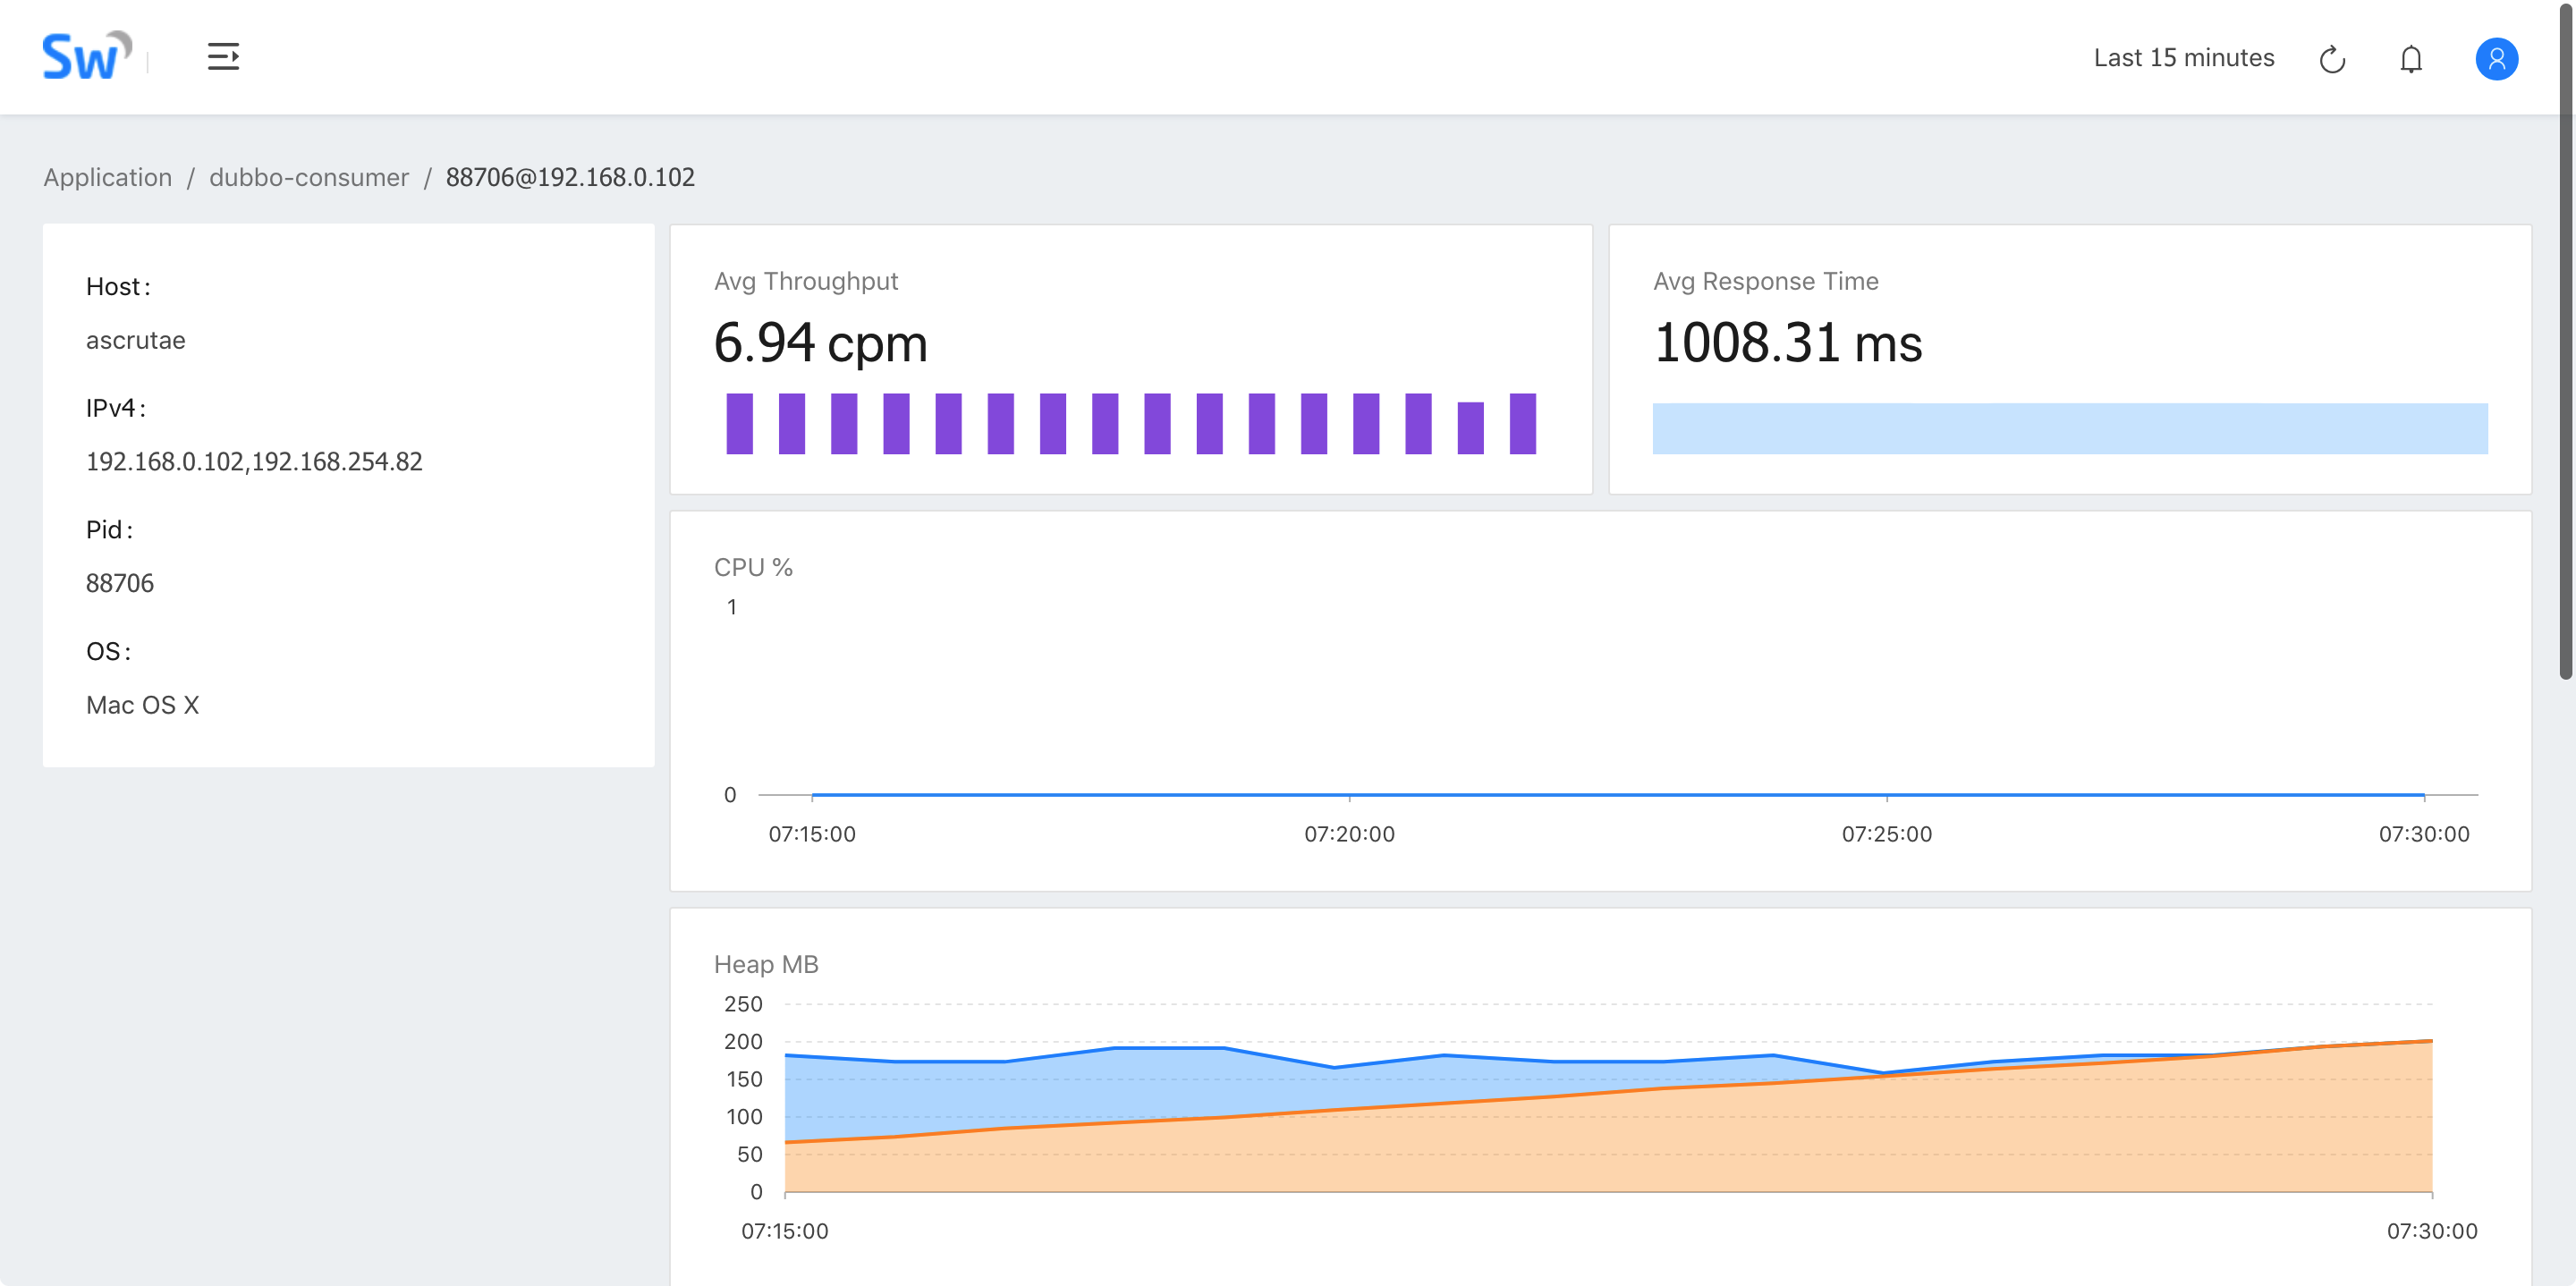Viewport: 2576px width, 1286px height.
Task: Toggle the Last 15 minutes time range dropdown
Action: coord(2182,57)
